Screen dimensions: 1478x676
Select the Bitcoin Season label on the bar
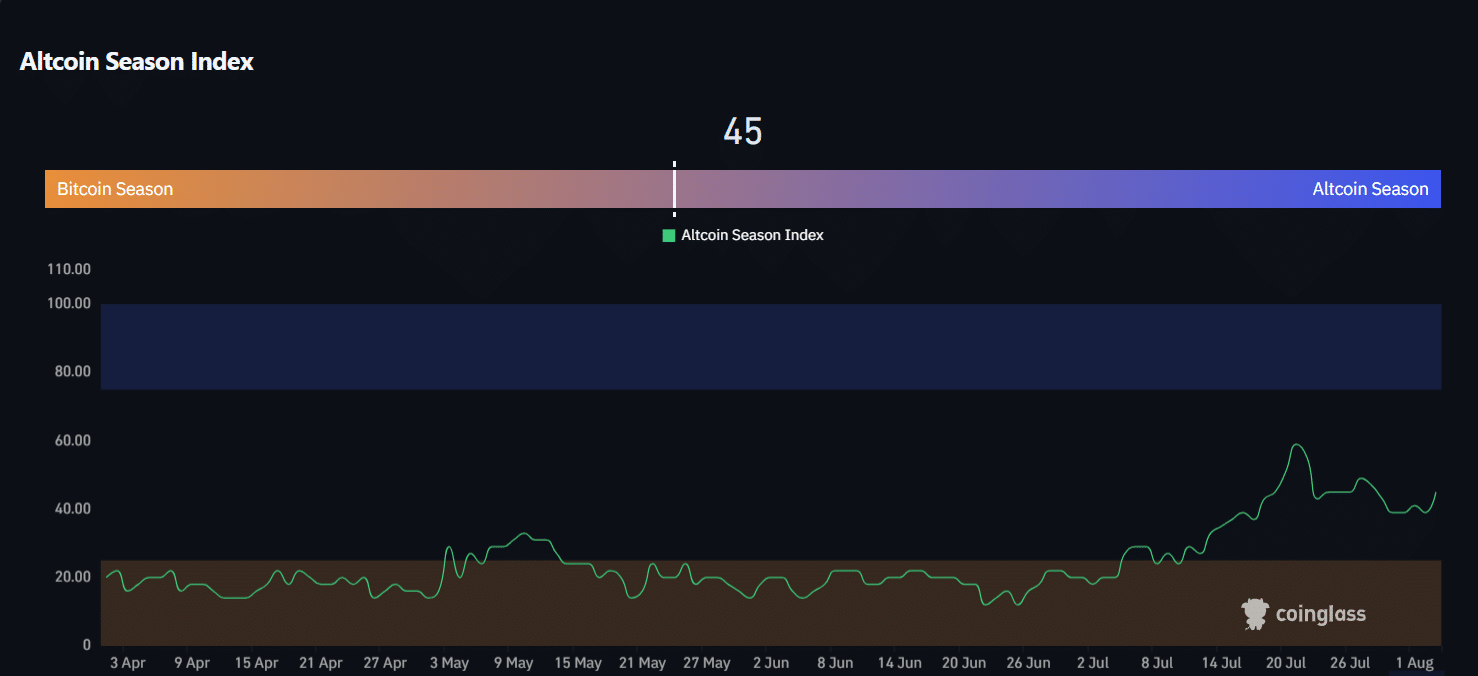pyautogui.click(x=115, y=189)
